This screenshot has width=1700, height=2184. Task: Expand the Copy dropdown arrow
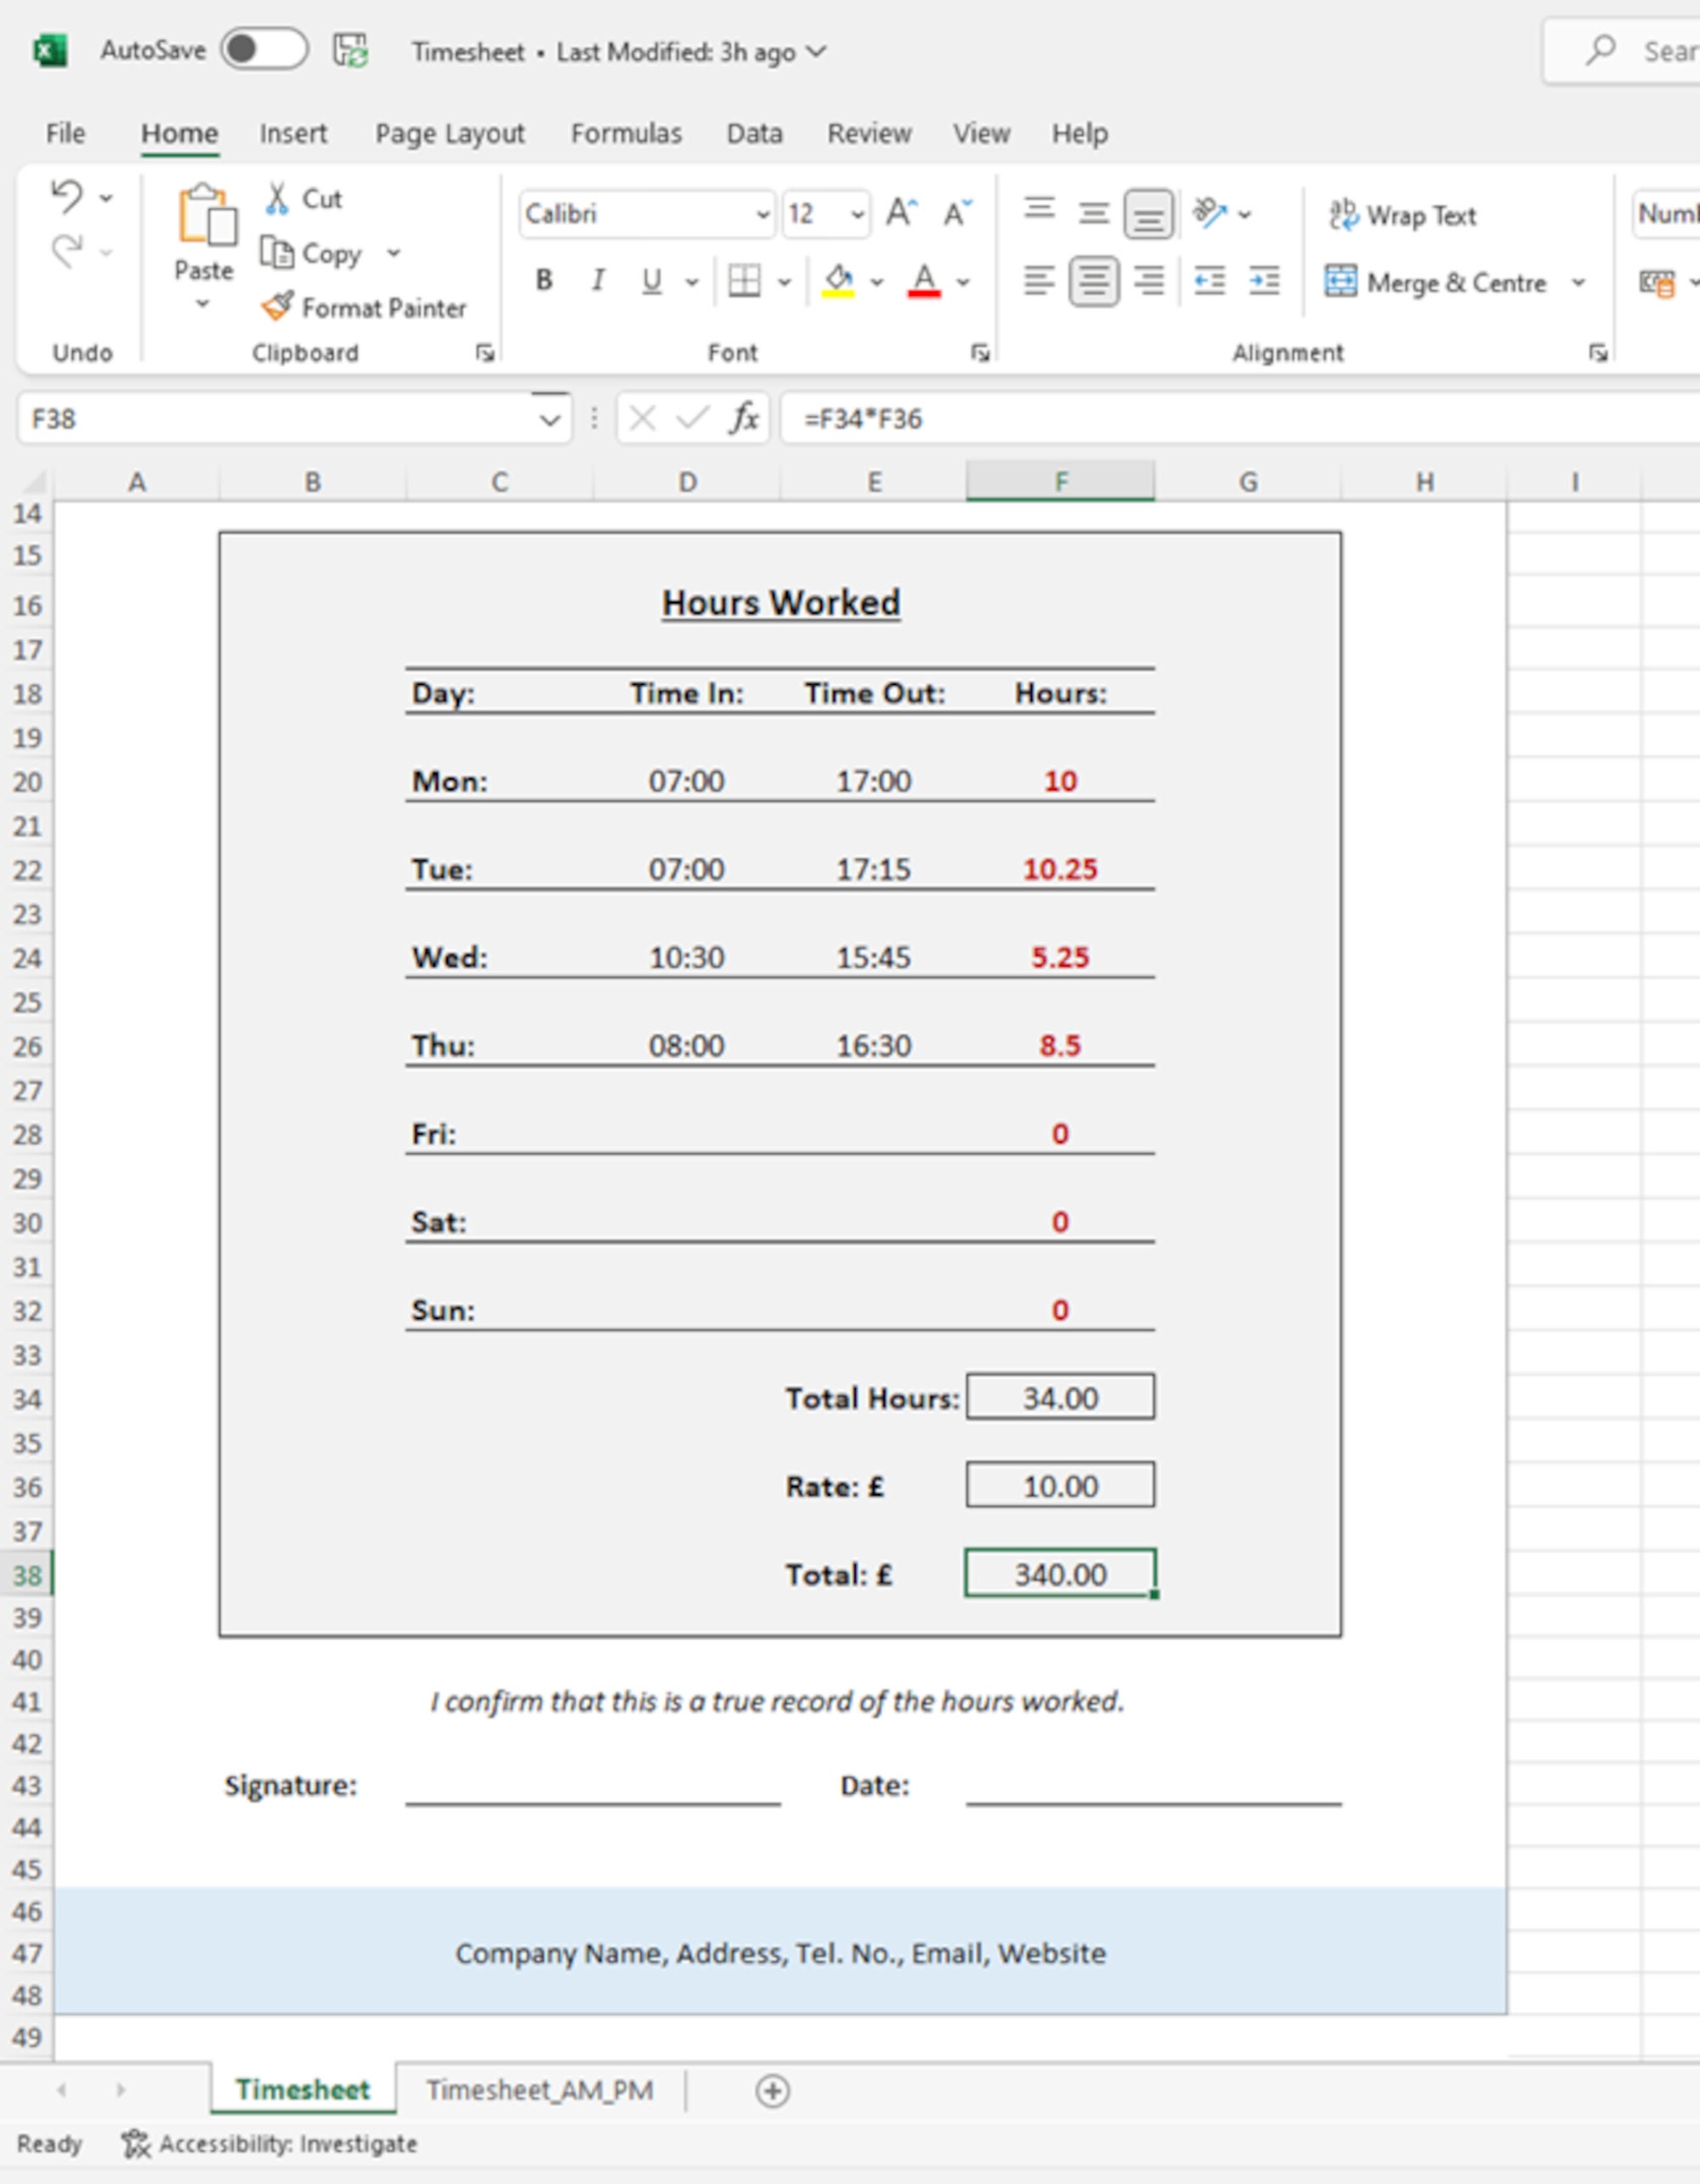coord(394,253)
